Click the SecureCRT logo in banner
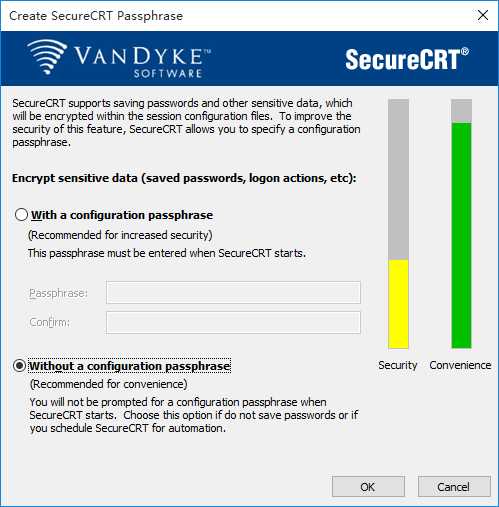Screen dimensions: 499x507 [x=407, y=59]
